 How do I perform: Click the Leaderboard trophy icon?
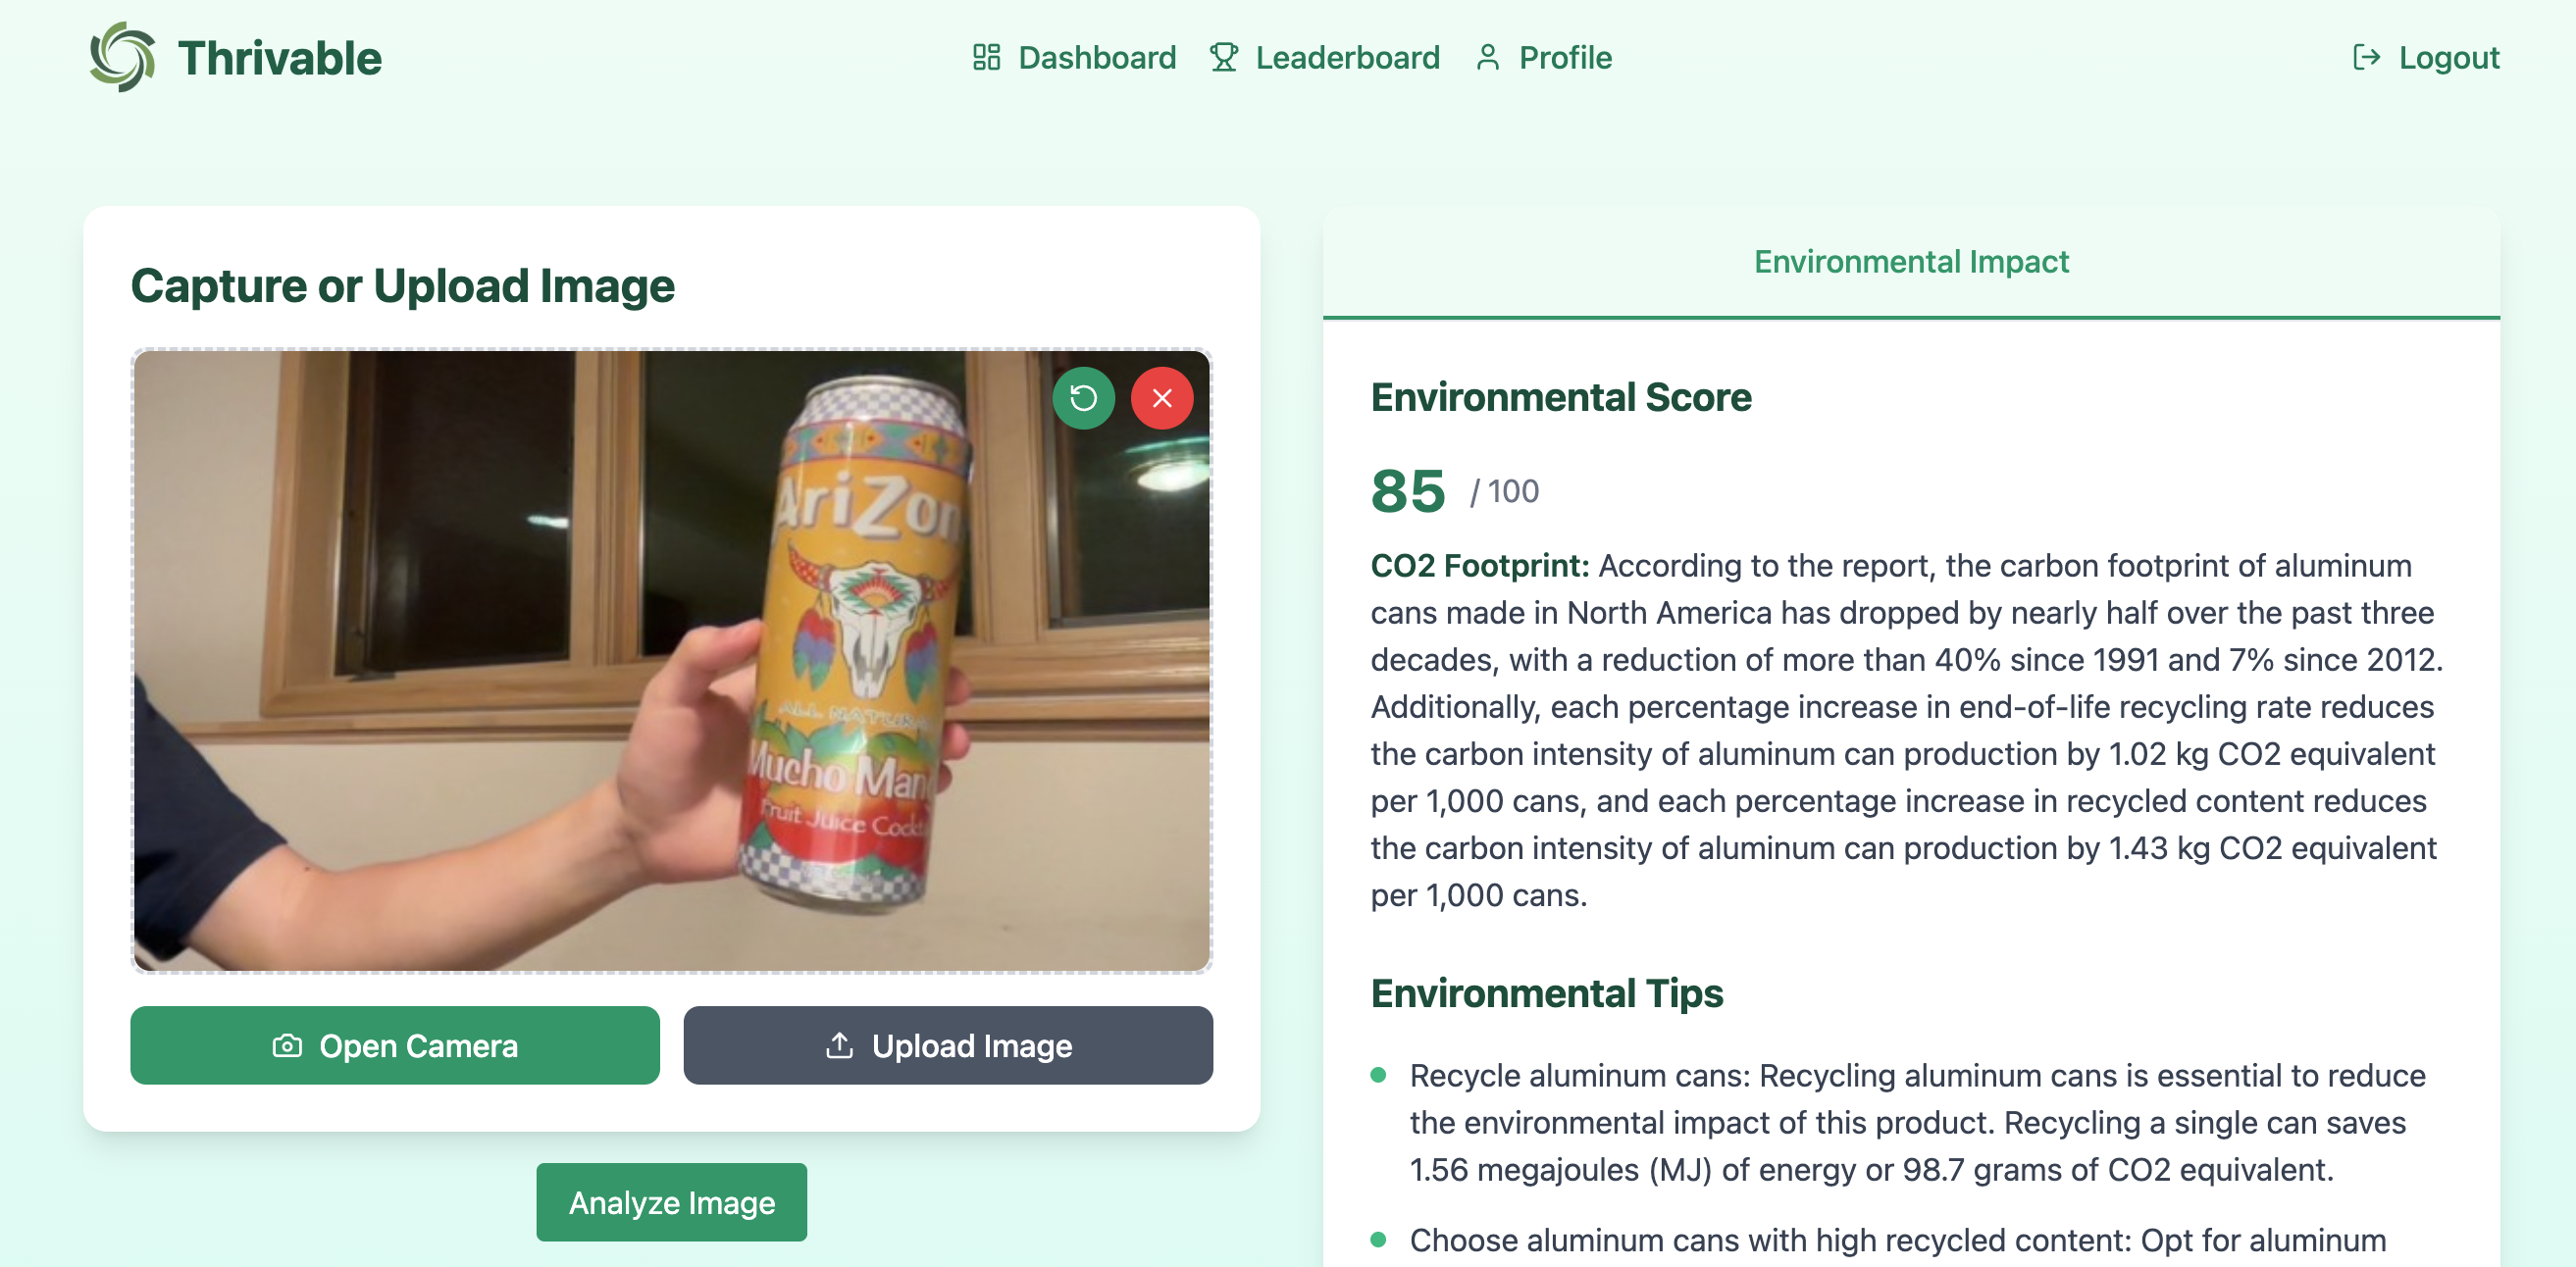click(x=1223, y=57)
